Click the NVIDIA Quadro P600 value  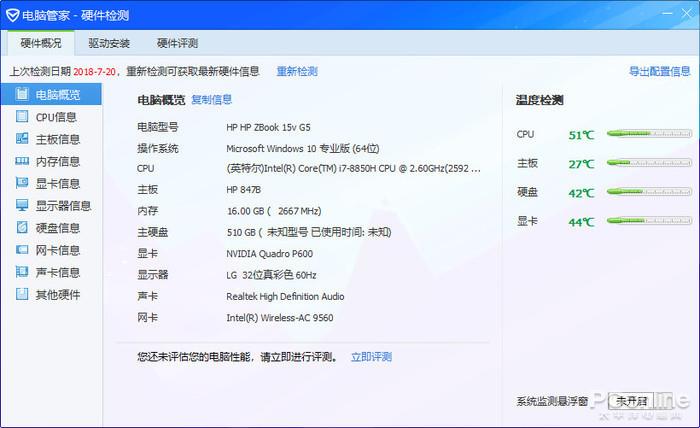coord(270,254)
